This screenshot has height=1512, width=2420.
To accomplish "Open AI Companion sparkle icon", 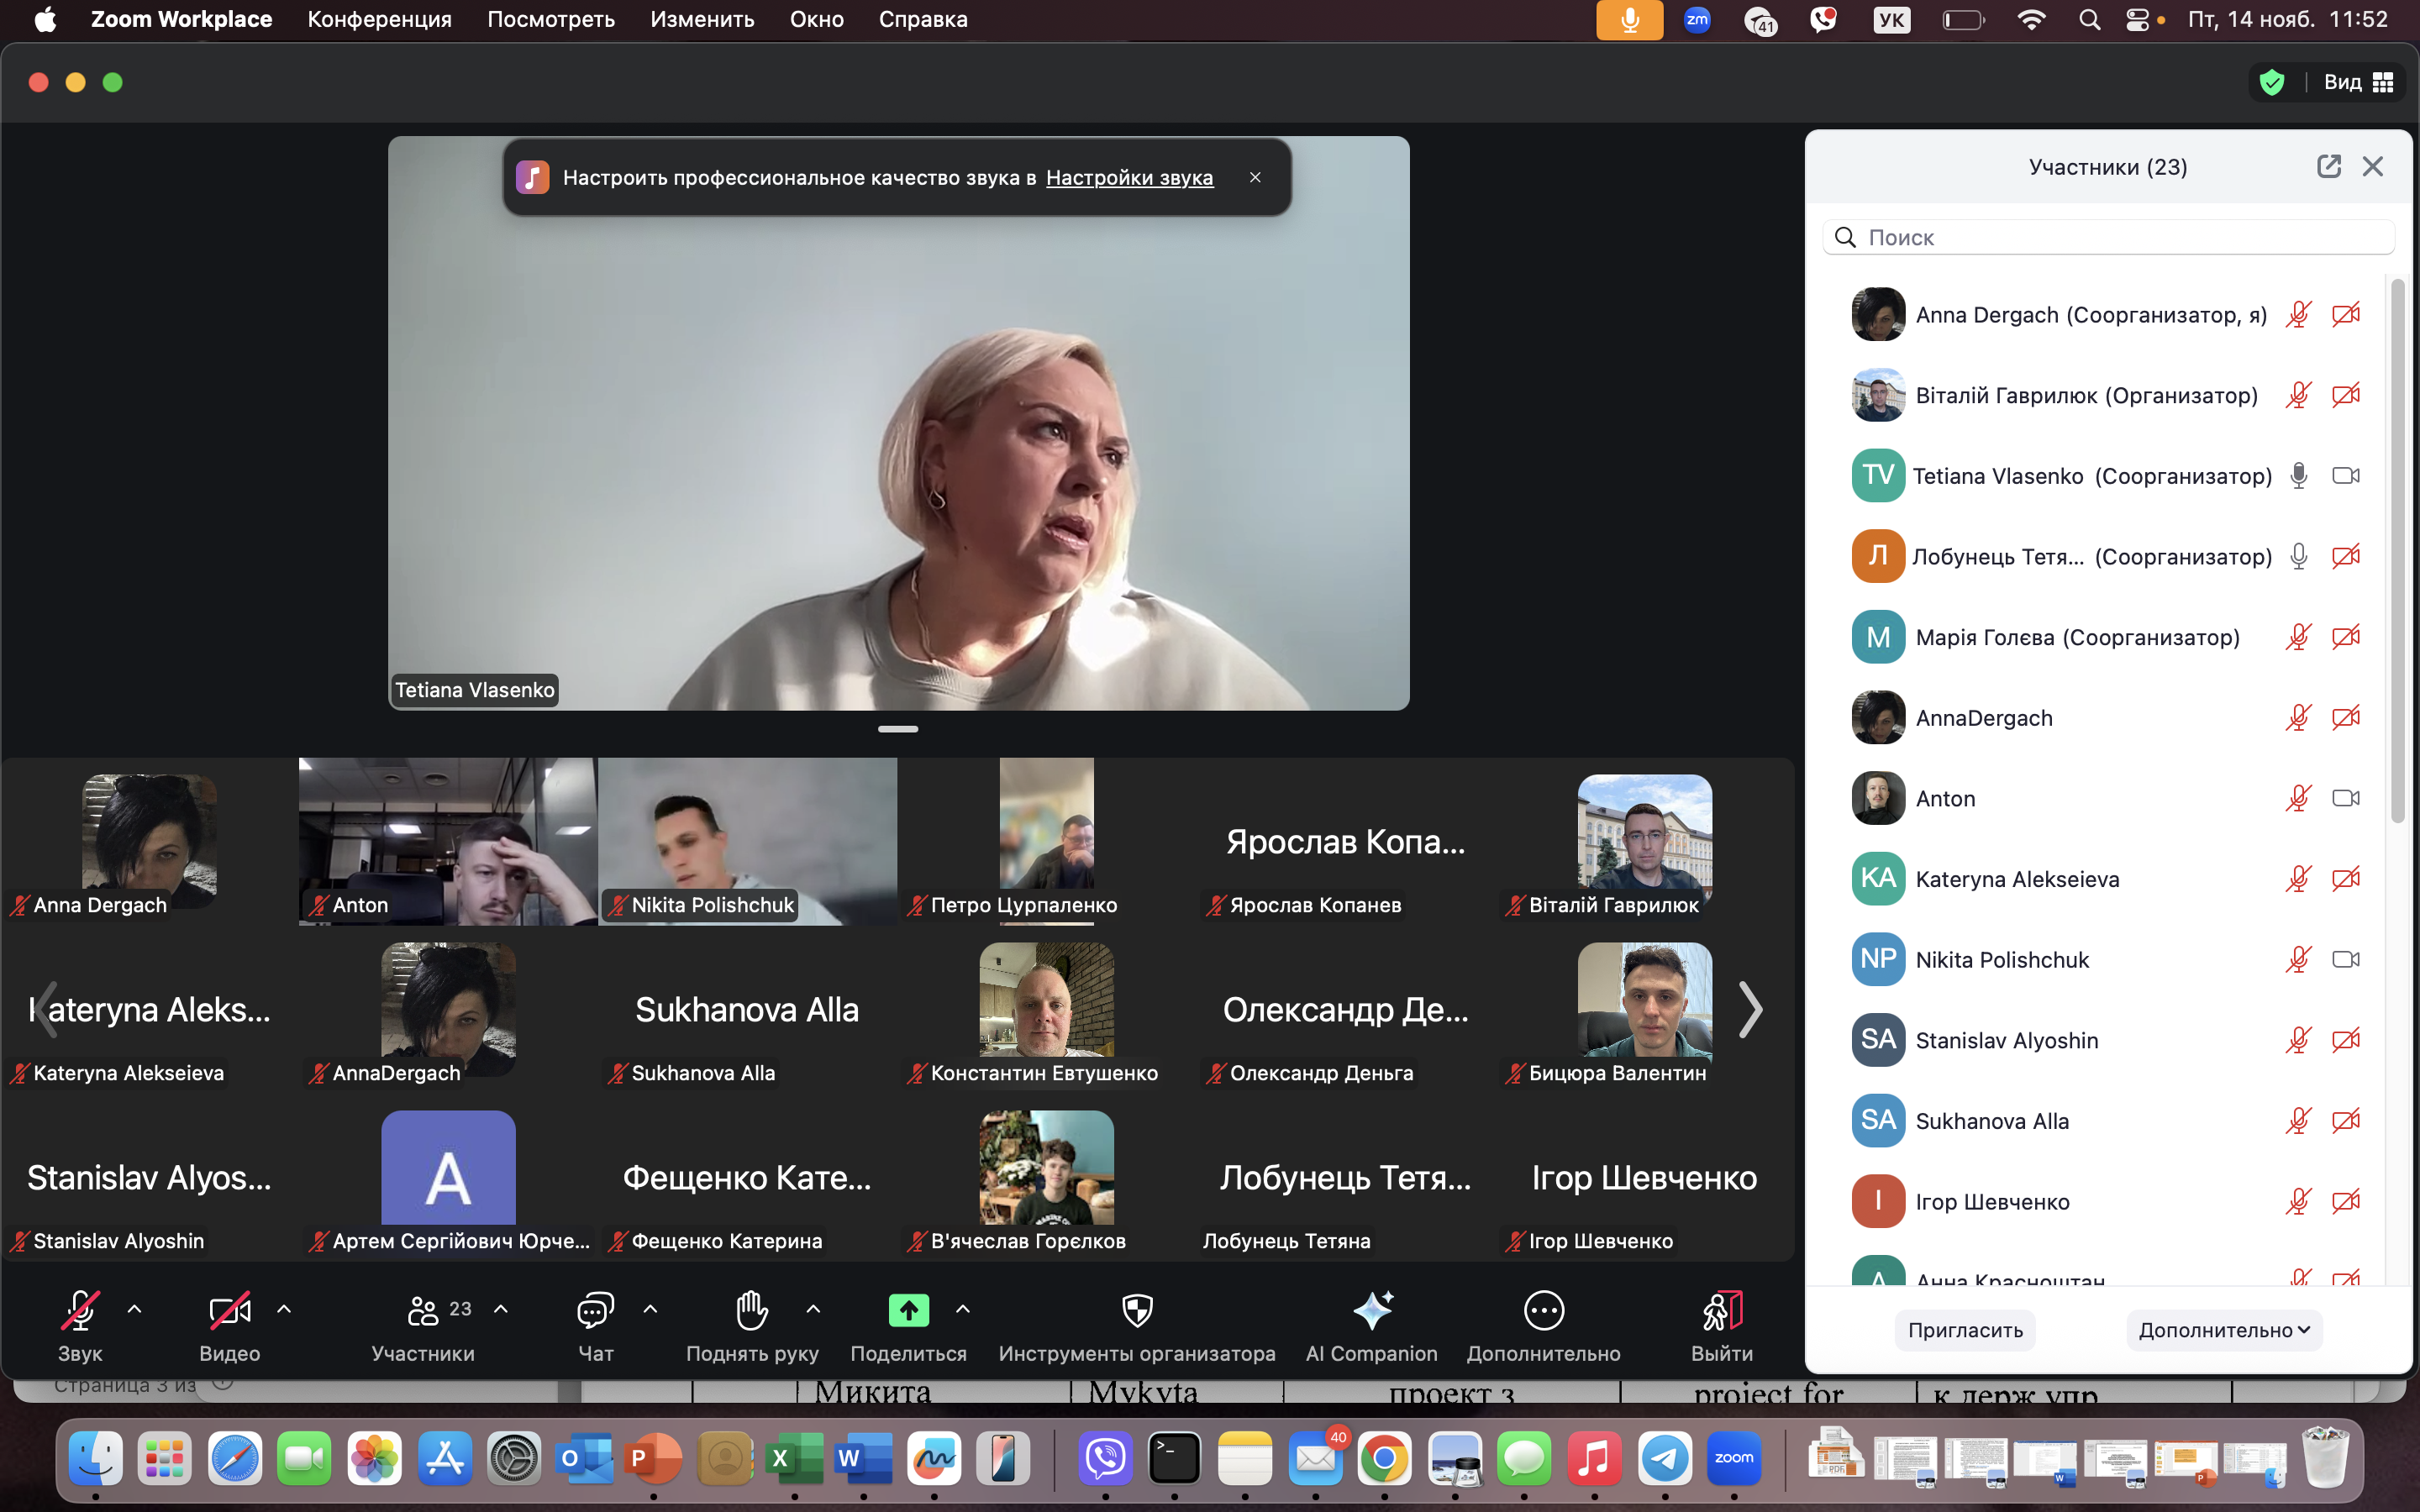I will tap(1371, 1310).
